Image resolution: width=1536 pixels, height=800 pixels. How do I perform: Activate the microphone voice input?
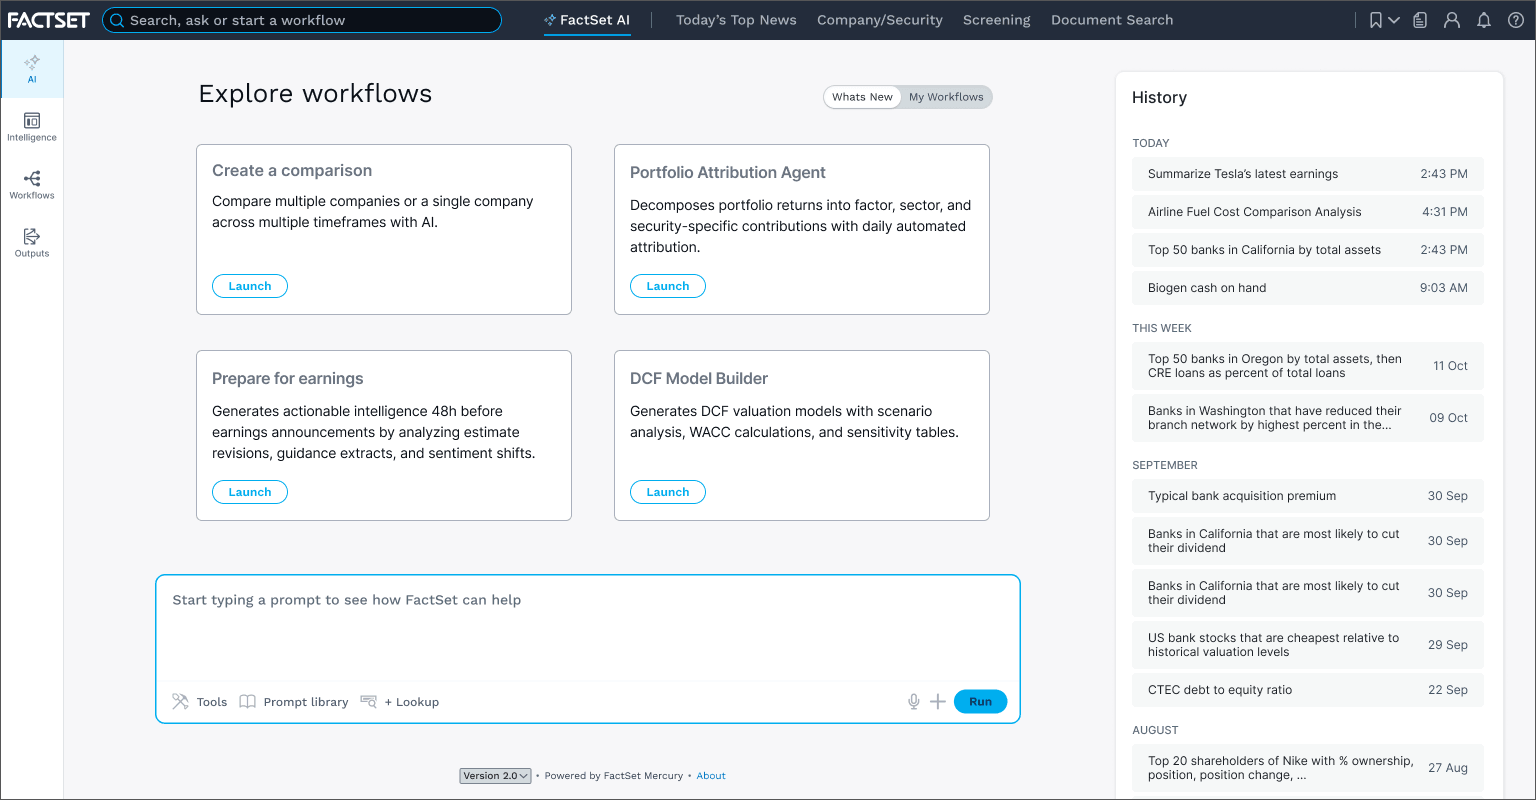click(914, 702)
